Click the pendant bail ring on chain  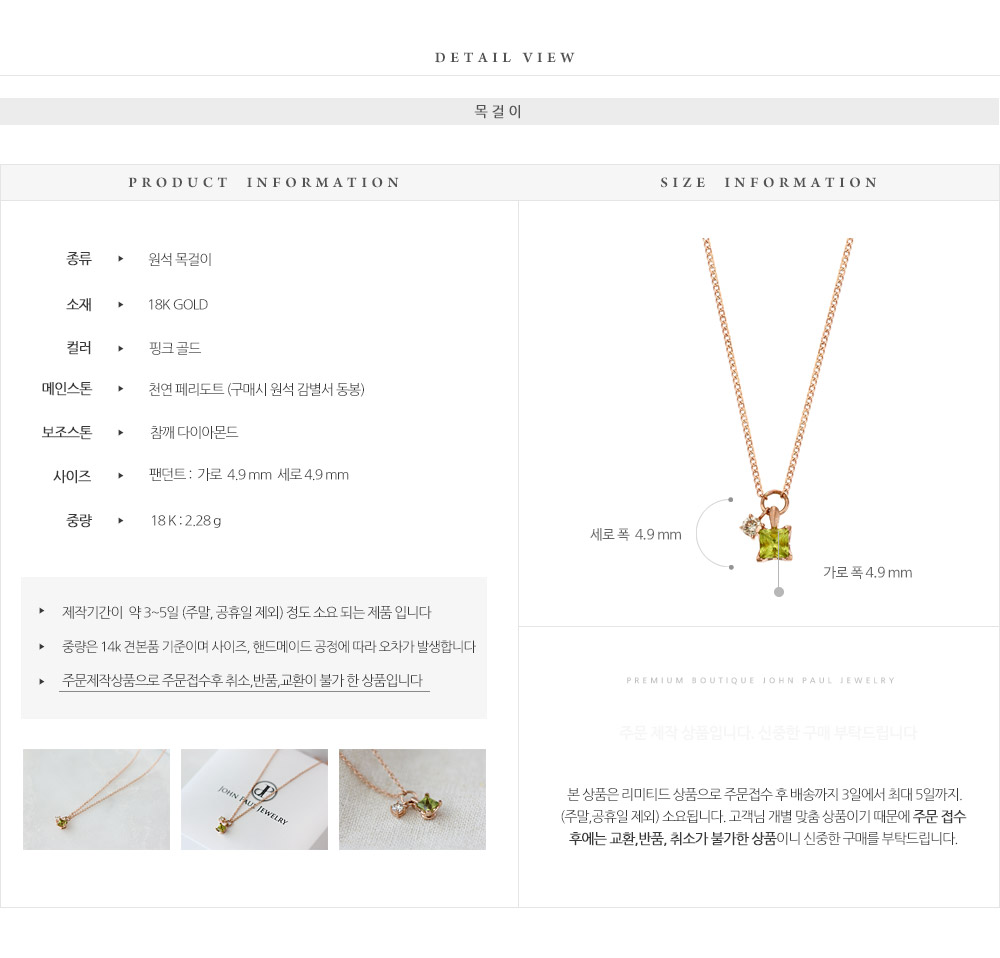point(774,499)
